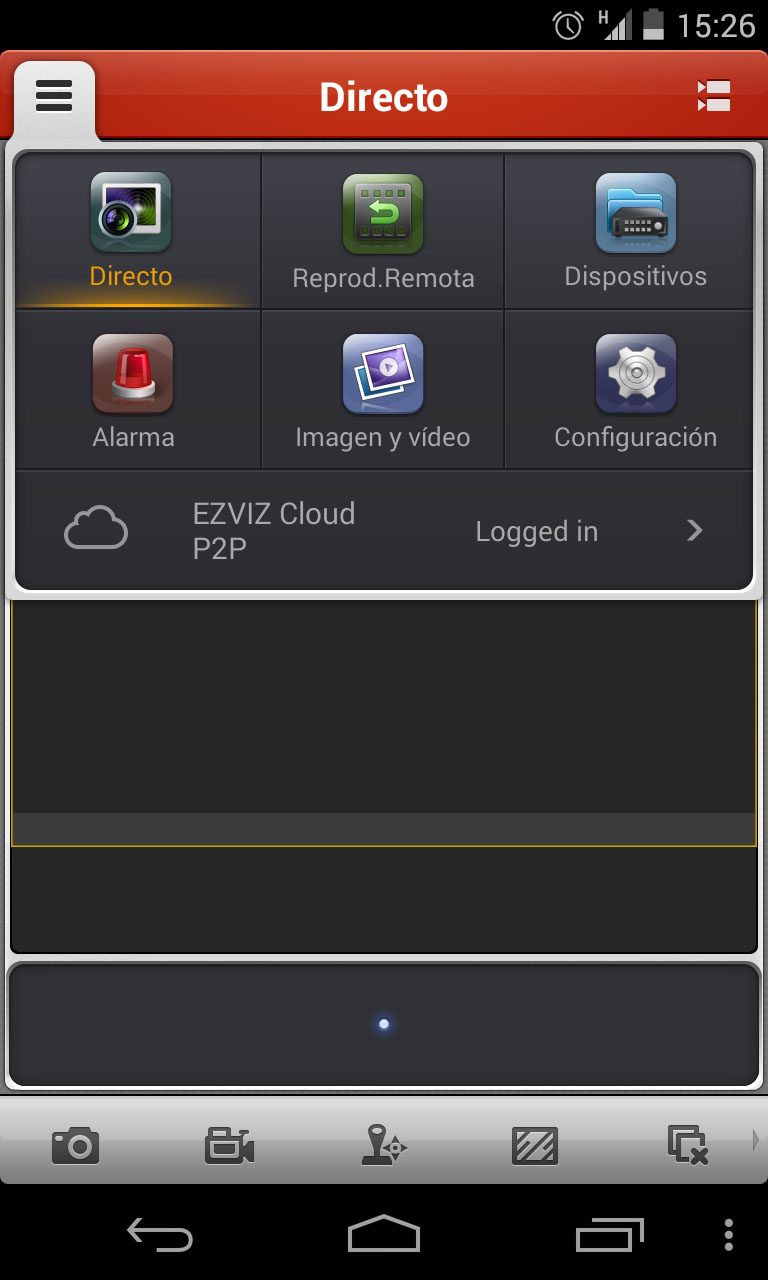The height and width of the screenshot is (1280, 768).
Task: Expand EZVIZ Cloud P2P chevron
Action: pos(695,531)
